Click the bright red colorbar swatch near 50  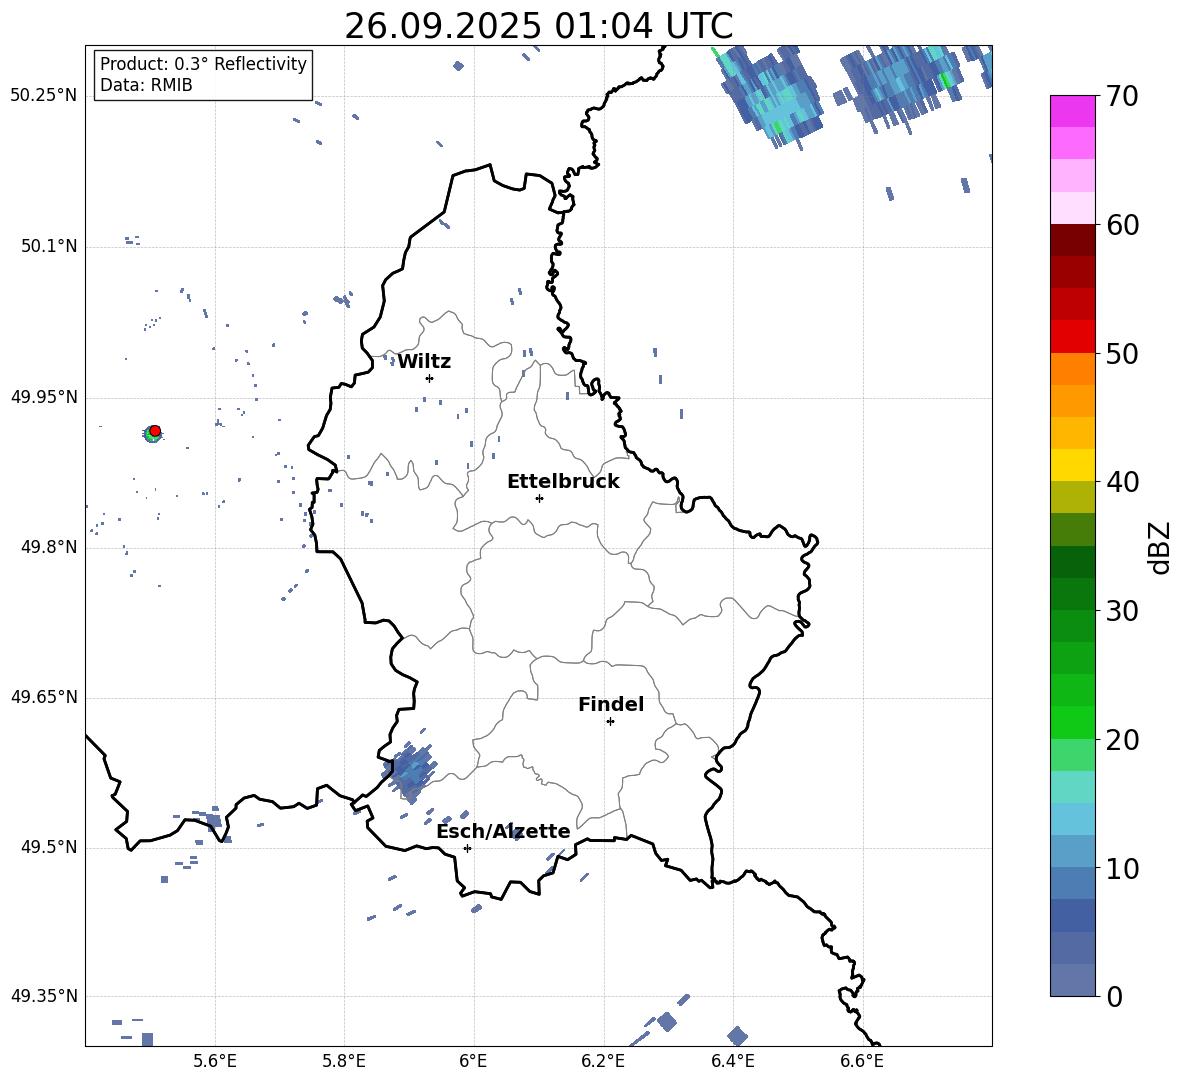(x=1072, y=337)
